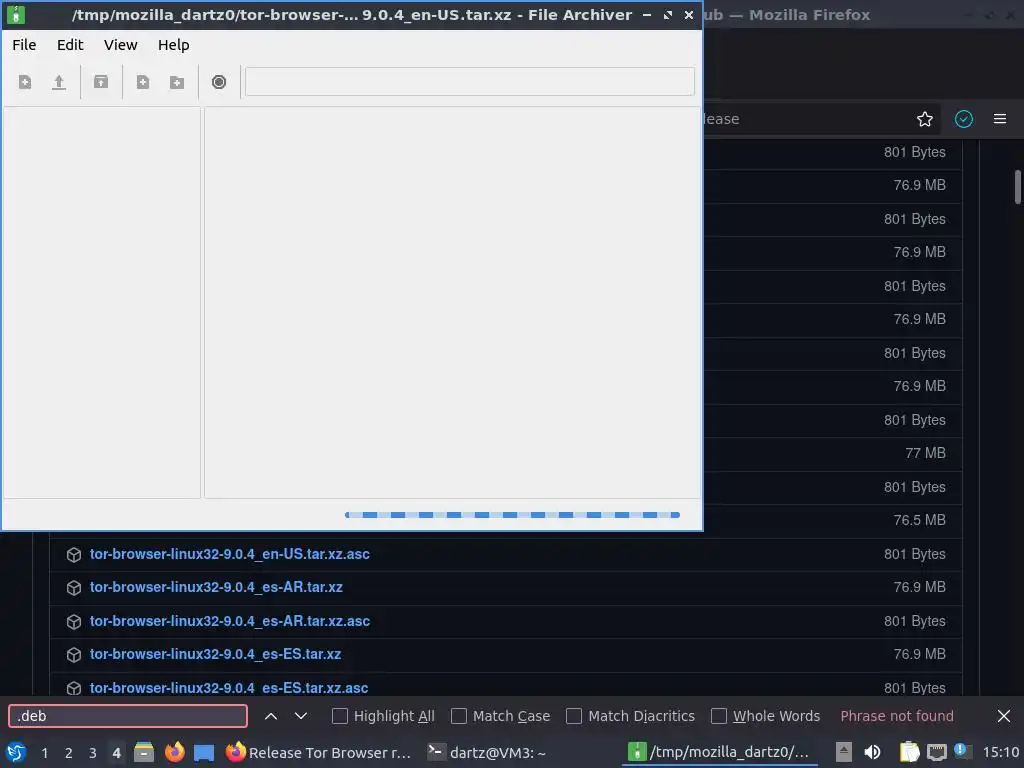Click Stop operation icon in File Archiver toolbar

(219, 82)
